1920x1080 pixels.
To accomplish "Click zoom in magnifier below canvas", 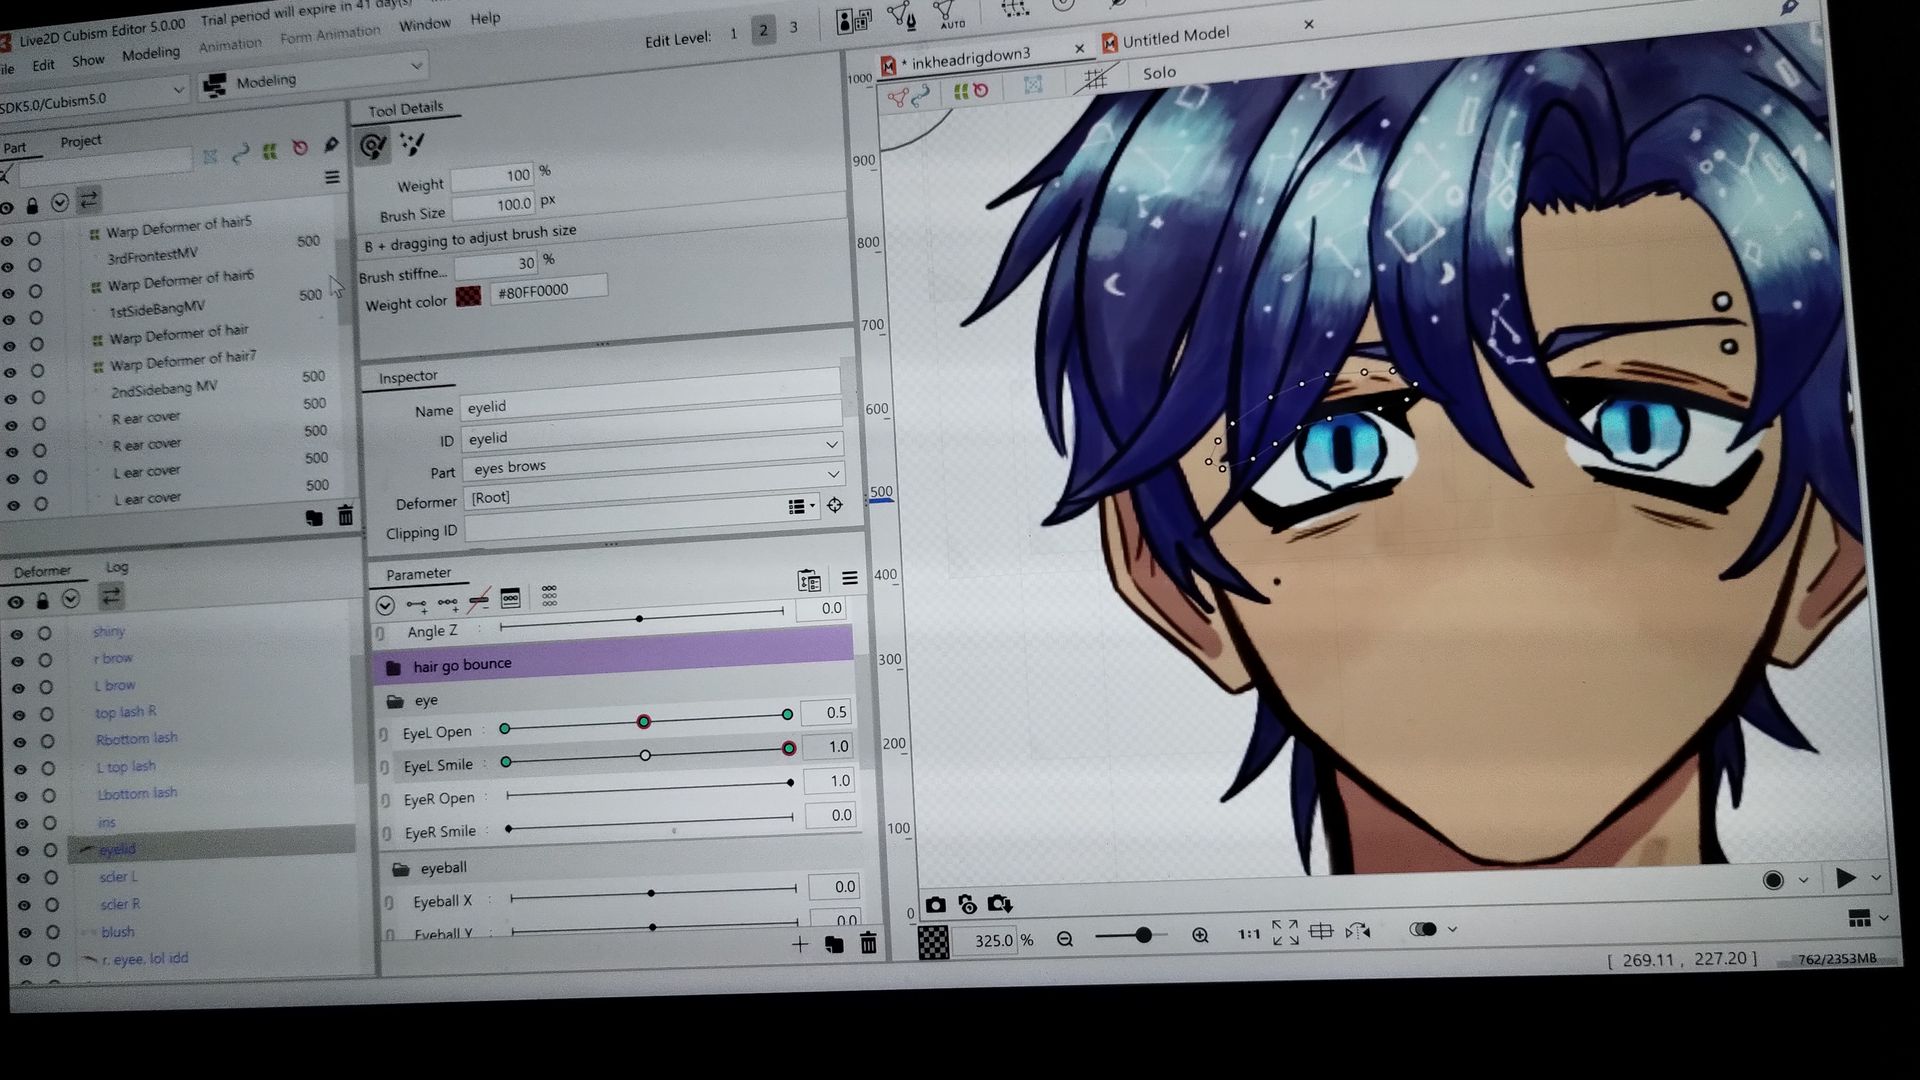I will pyautogui.click(x=1200, y=936).
